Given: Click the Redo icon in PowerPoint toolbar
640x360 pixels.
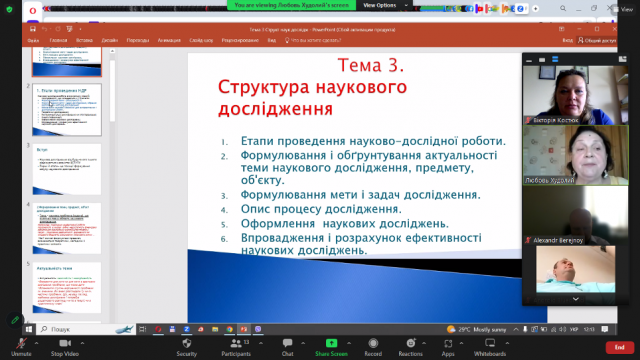Looking at the screenshot, I should click(x=58, y=29).
